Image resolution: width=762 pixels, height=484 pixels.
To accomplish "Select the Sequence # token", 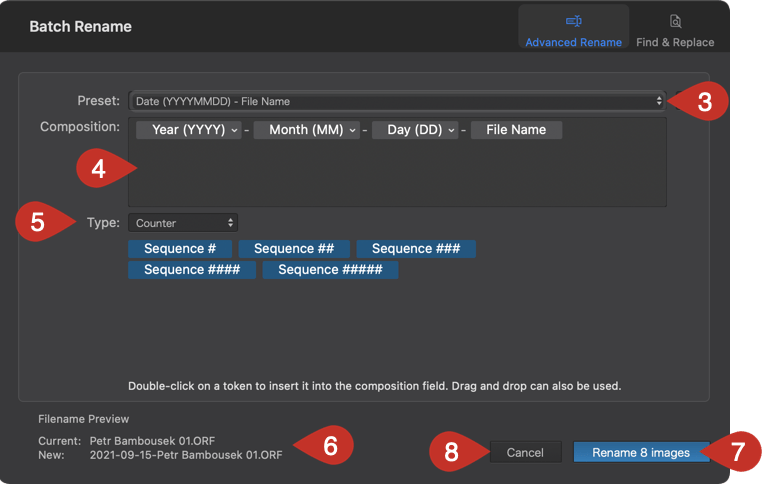I will 180,249.
